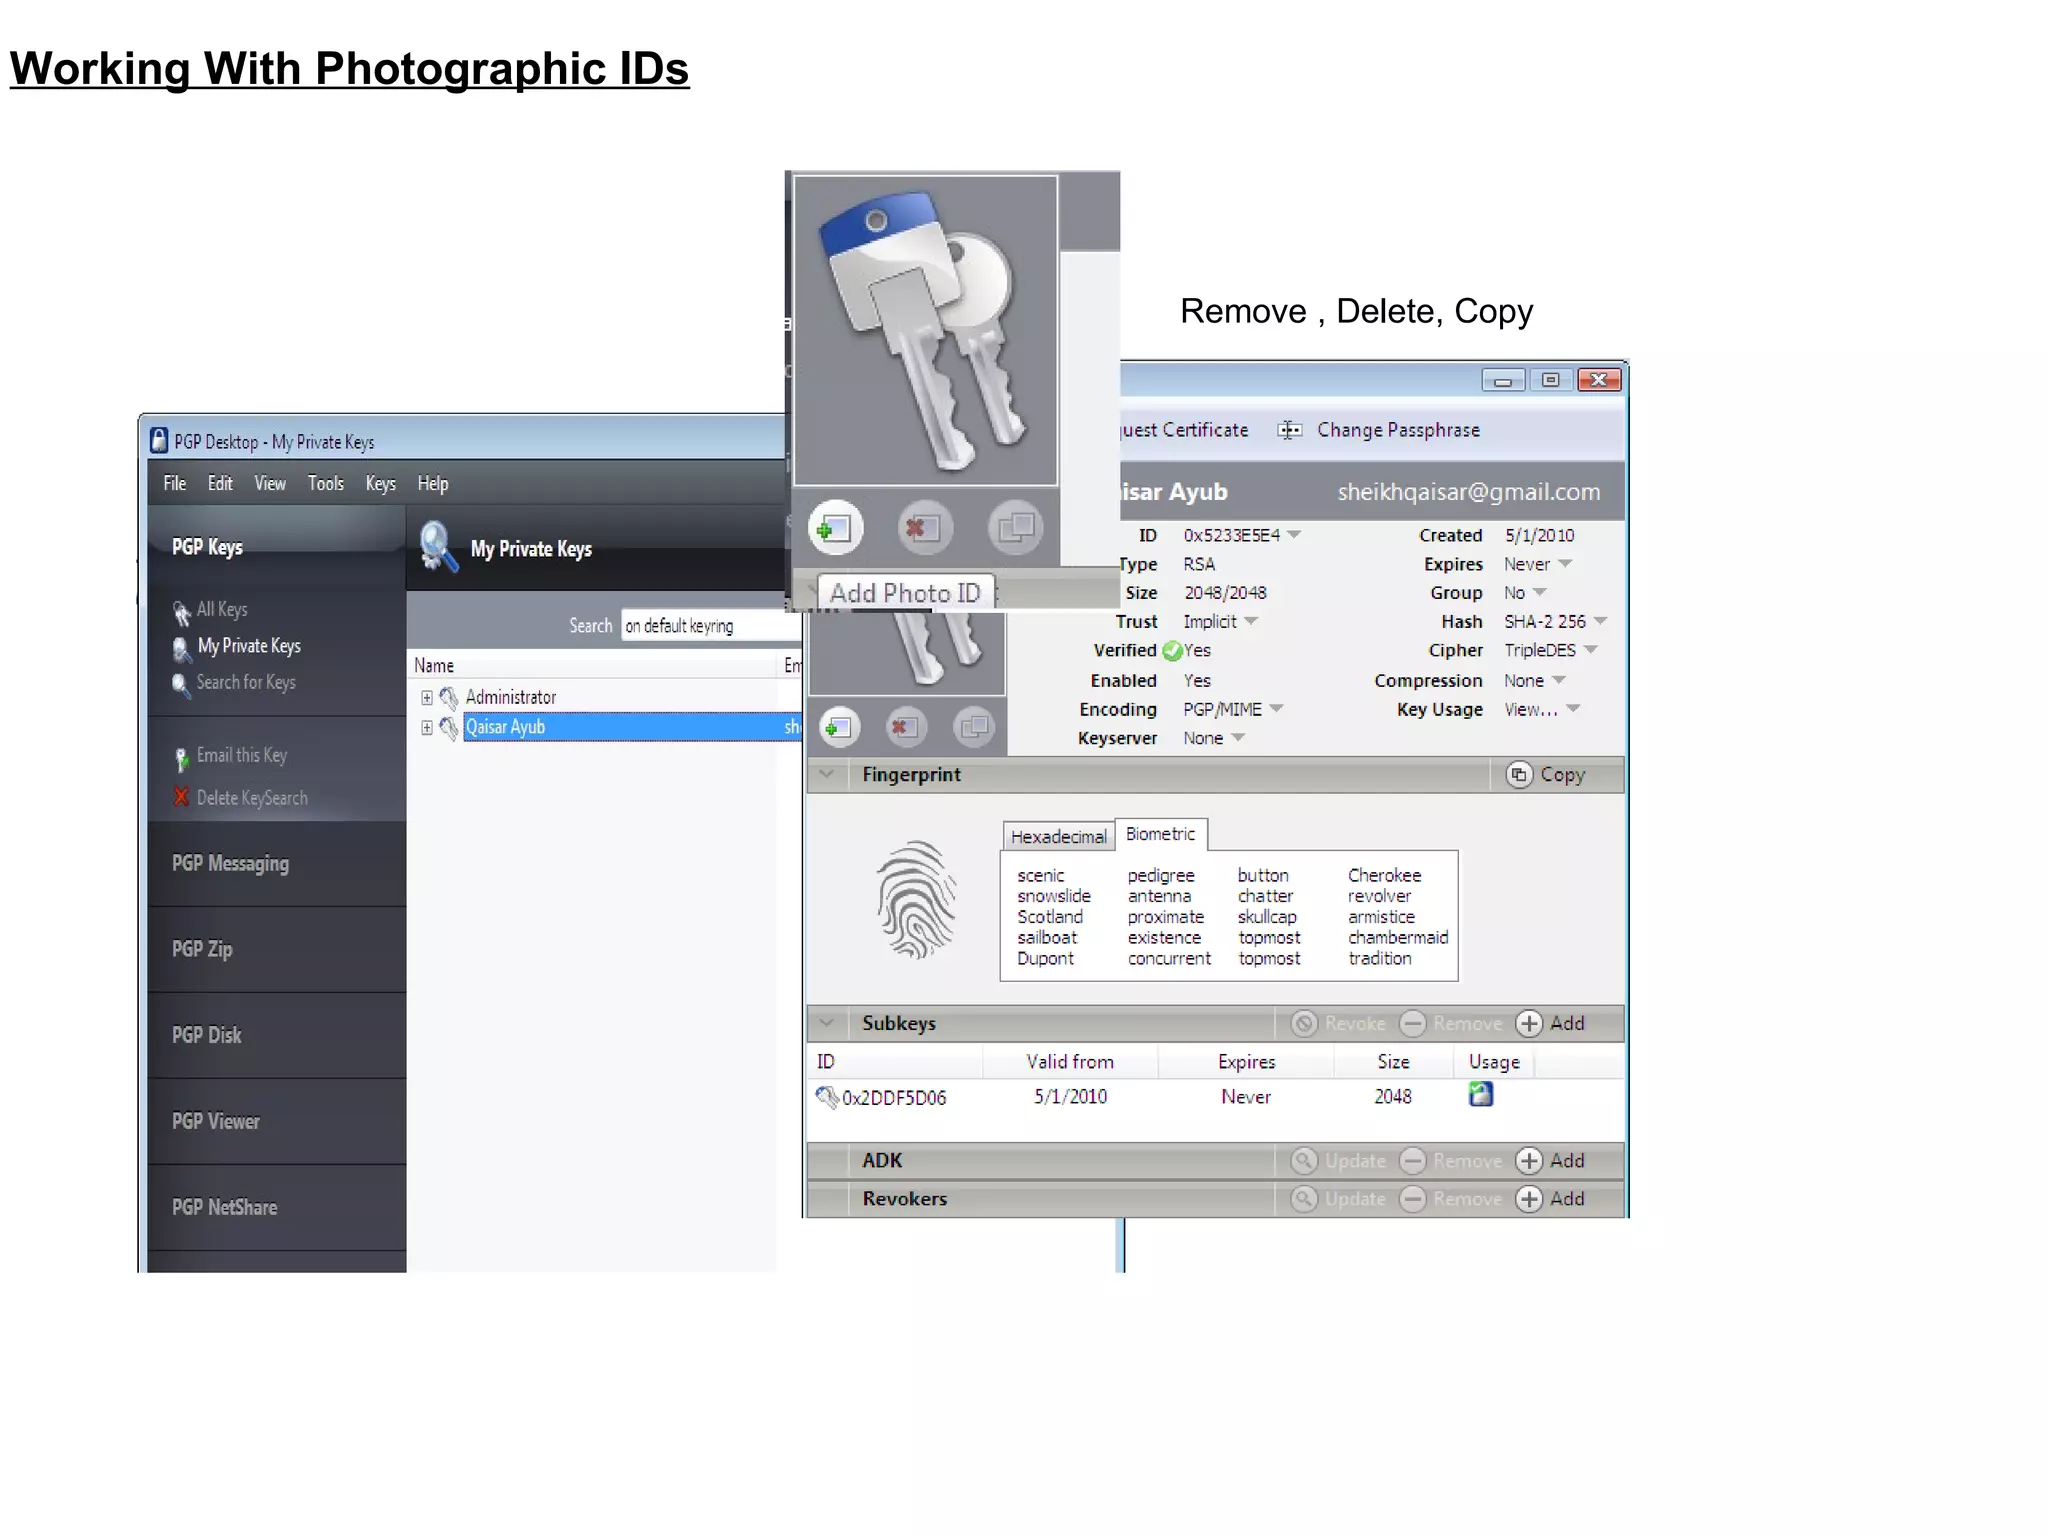2048x1536 pixels.
Task: Open the Group No dropdown
Action: point(1539,592)
